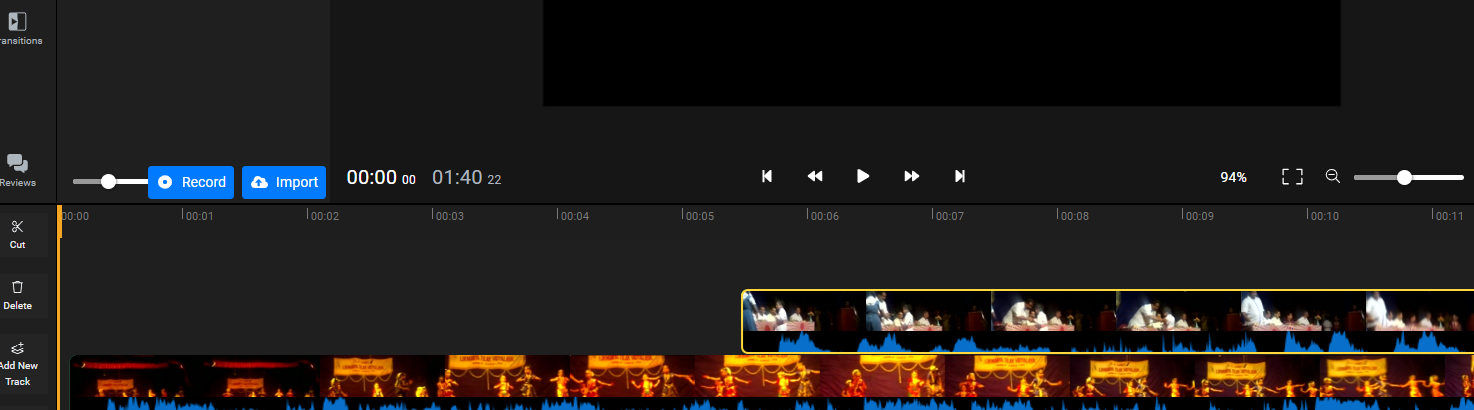Jump to 00:06 on the timeline ruler
Image resolution: width=1474 pixels, height=410 pixels.
coord(823,215)
